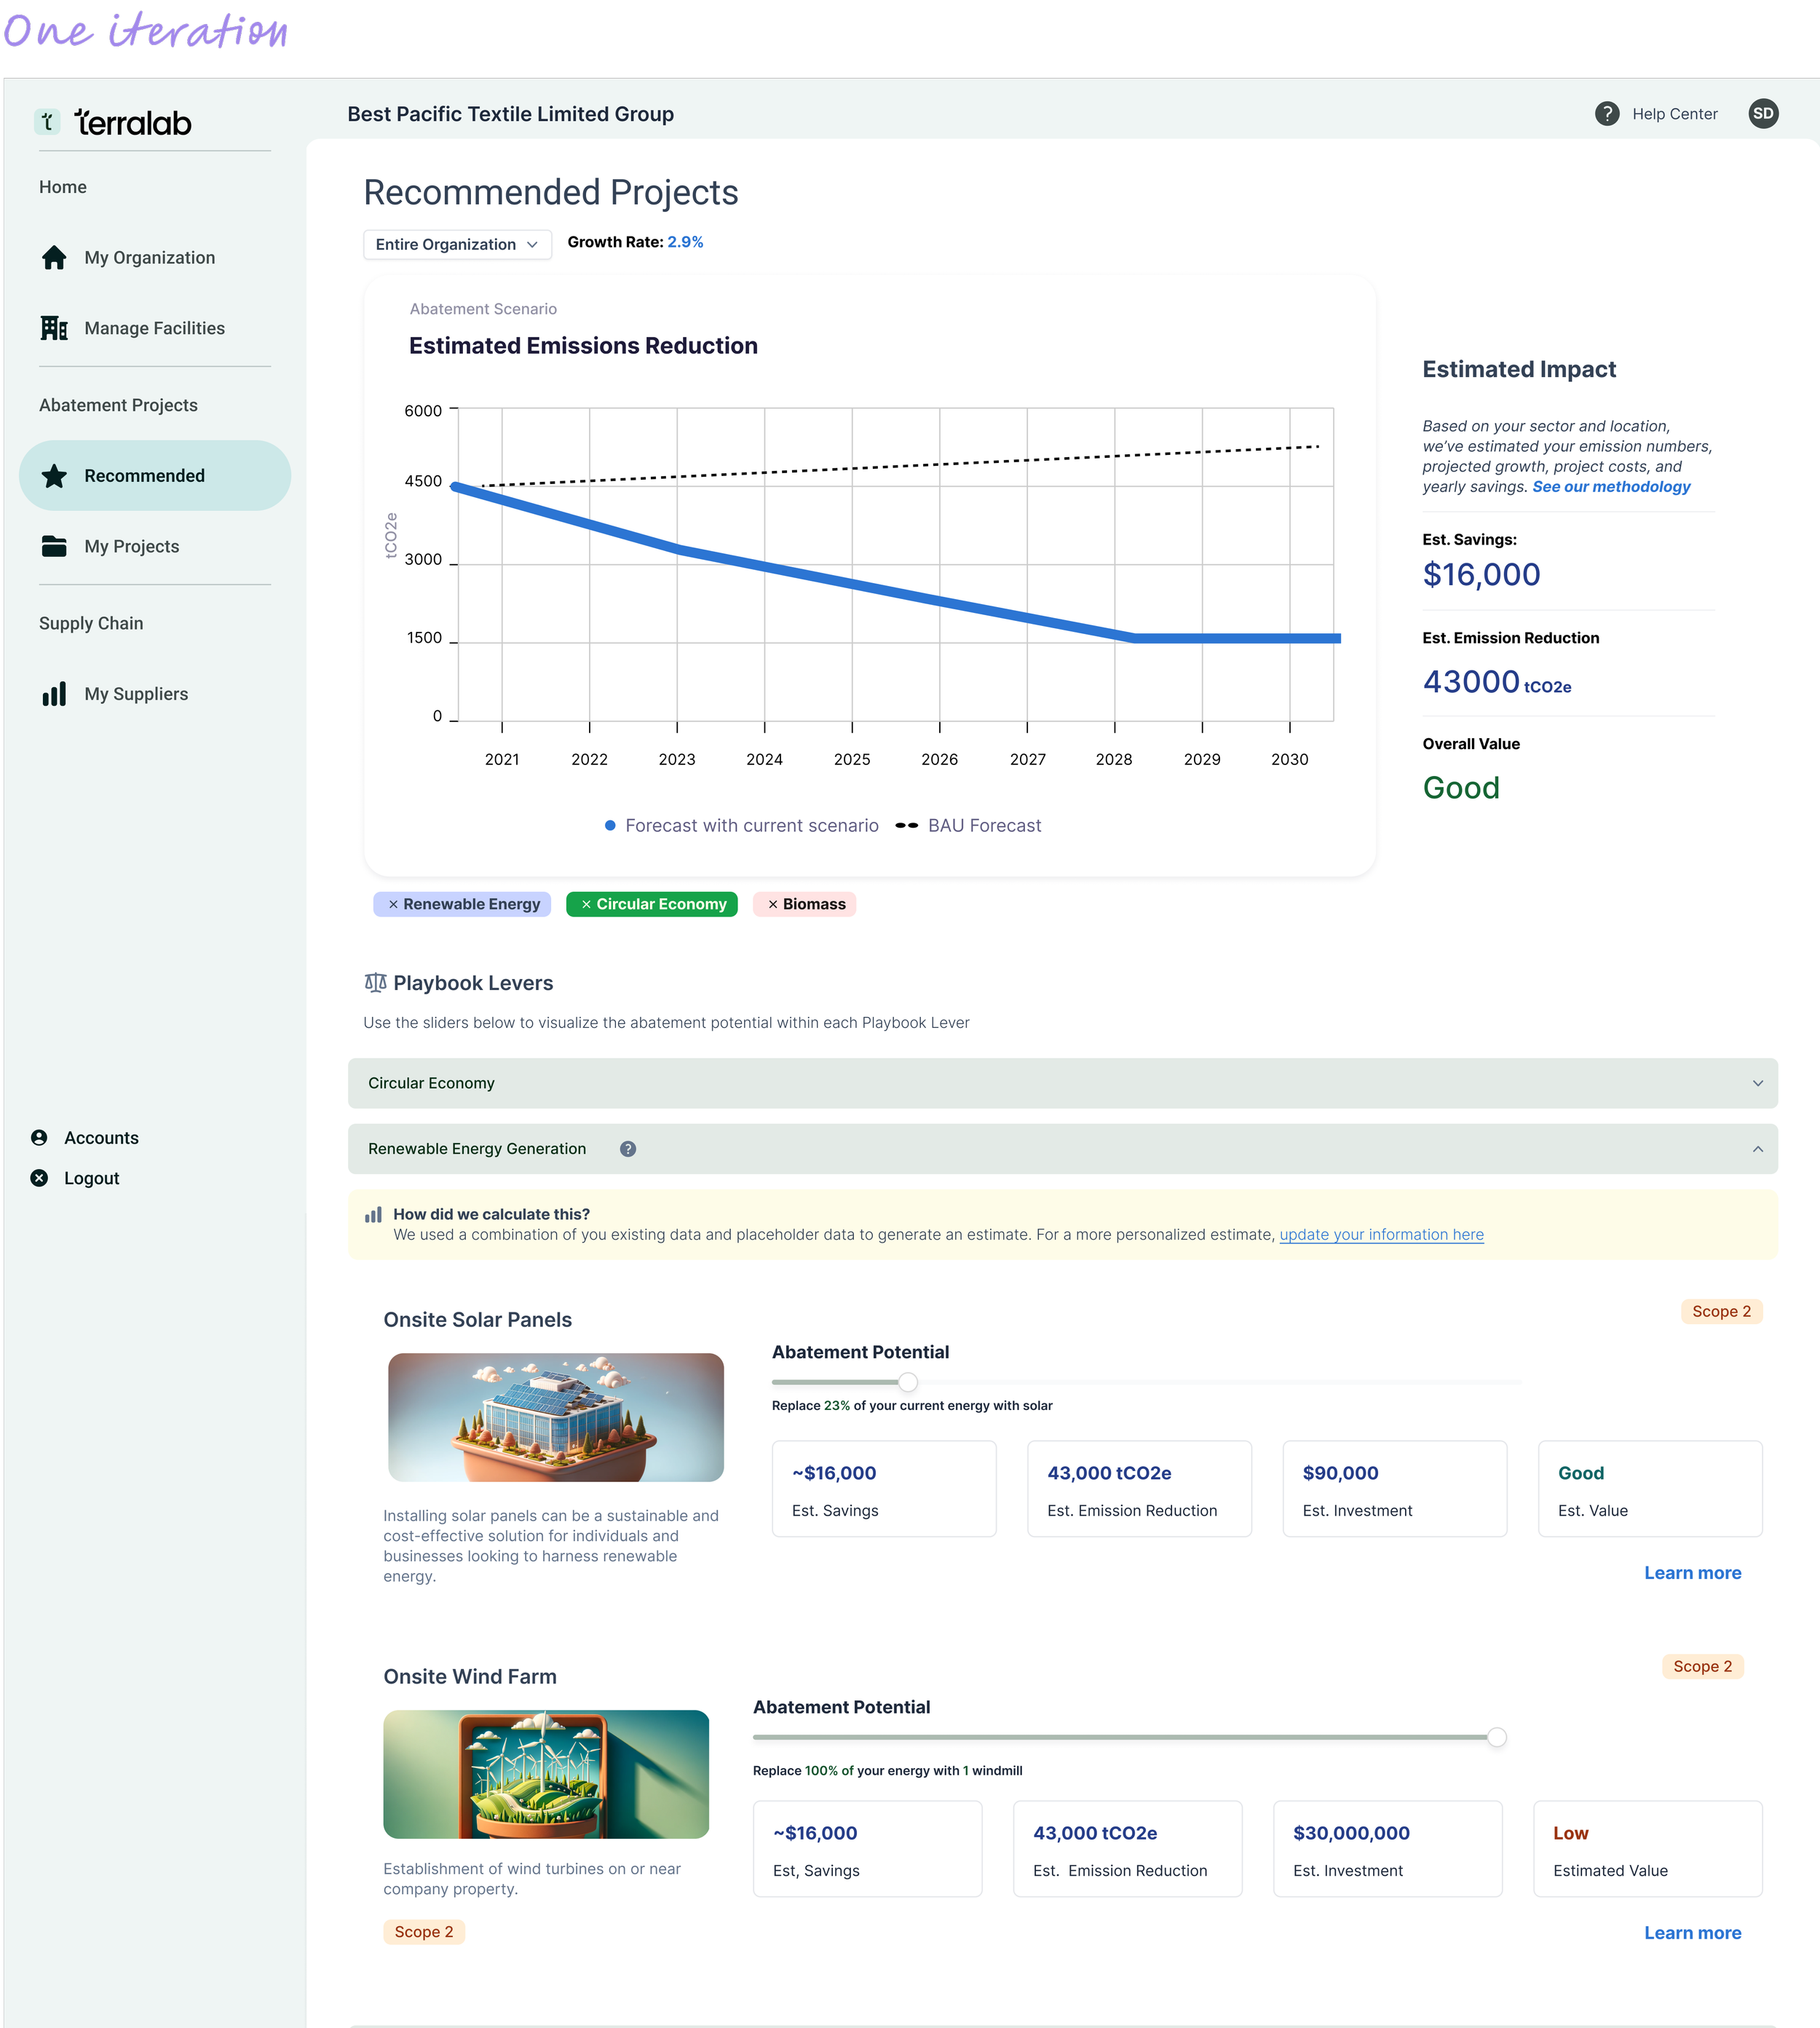
Task: Open Accounts from the sidebar
Action: 101,1138
